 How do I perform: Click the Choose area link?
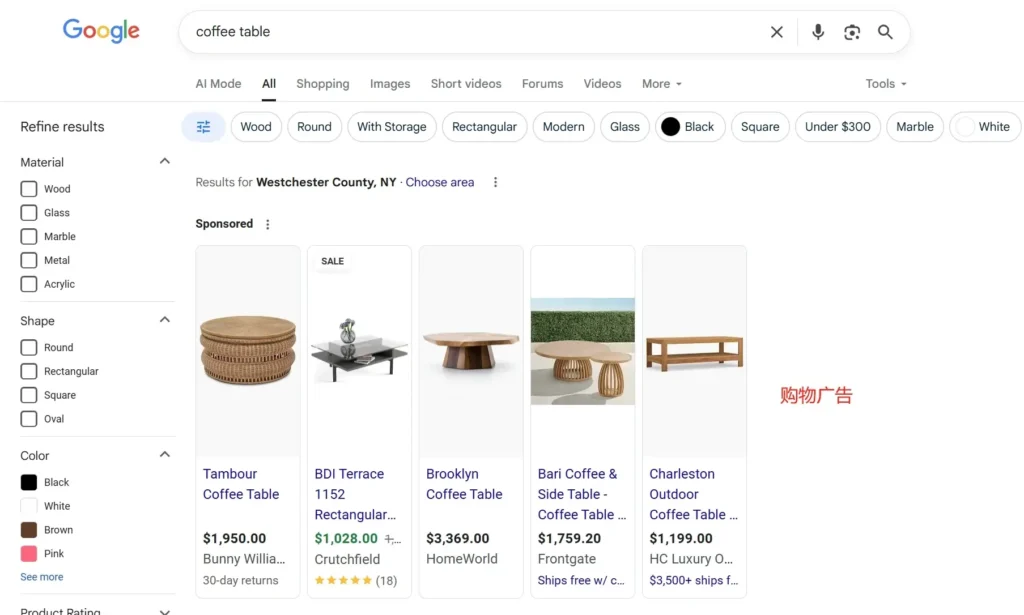(440, 182)
